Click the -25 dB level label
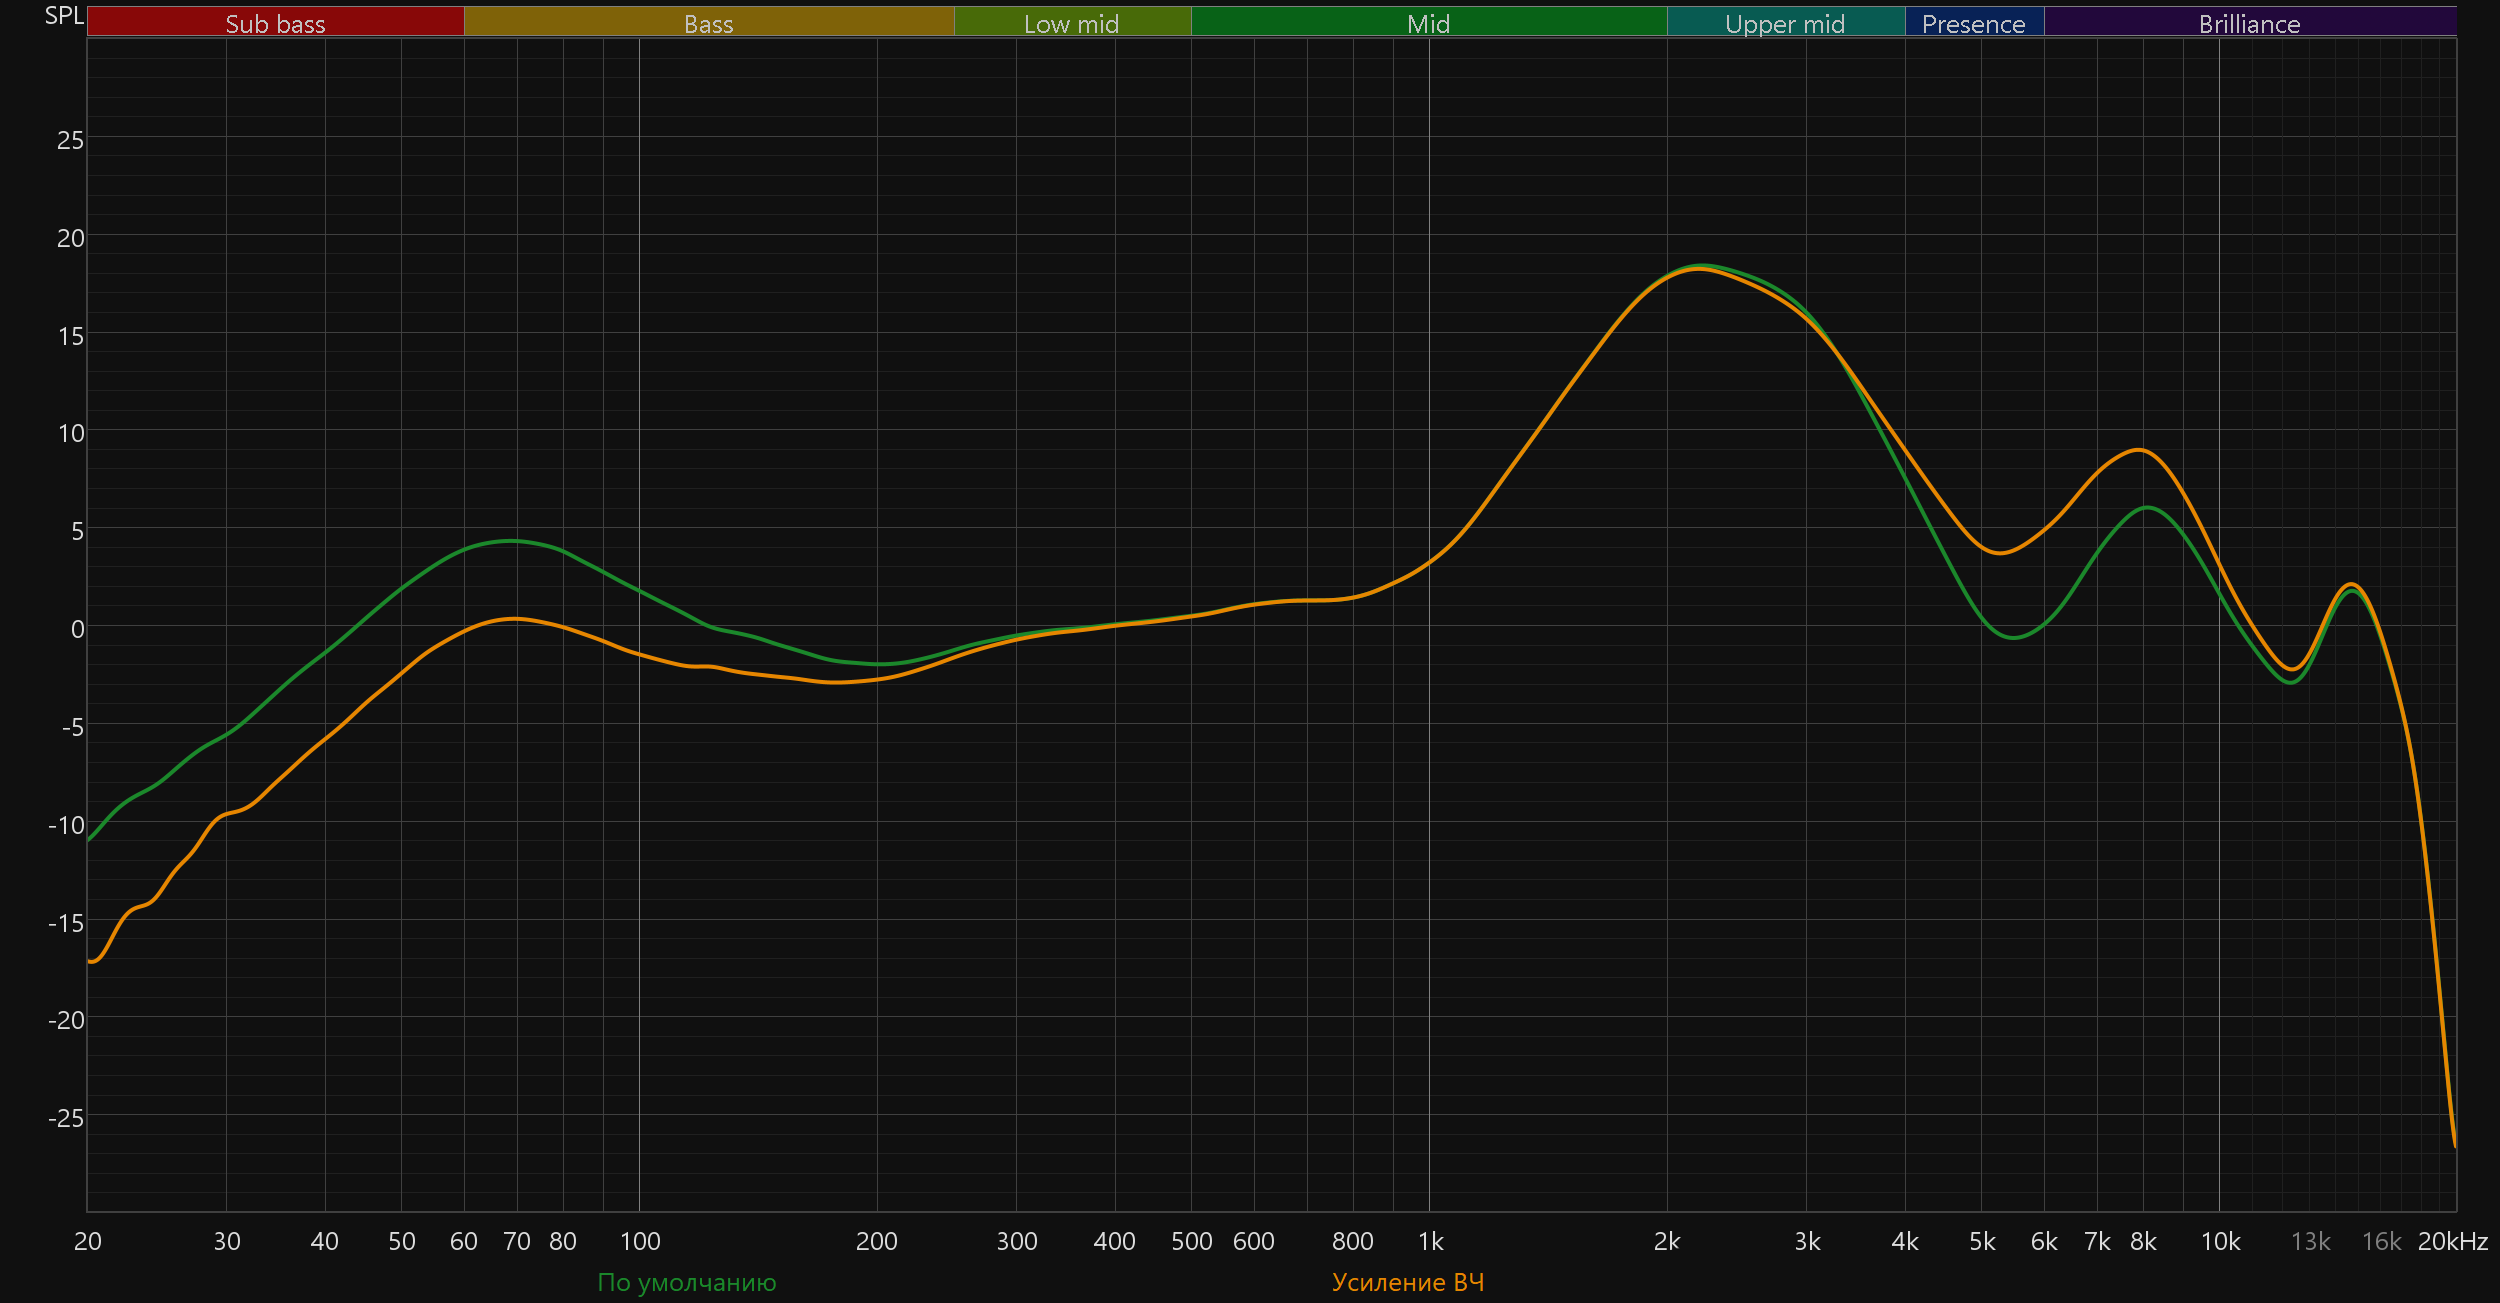 66,1117
